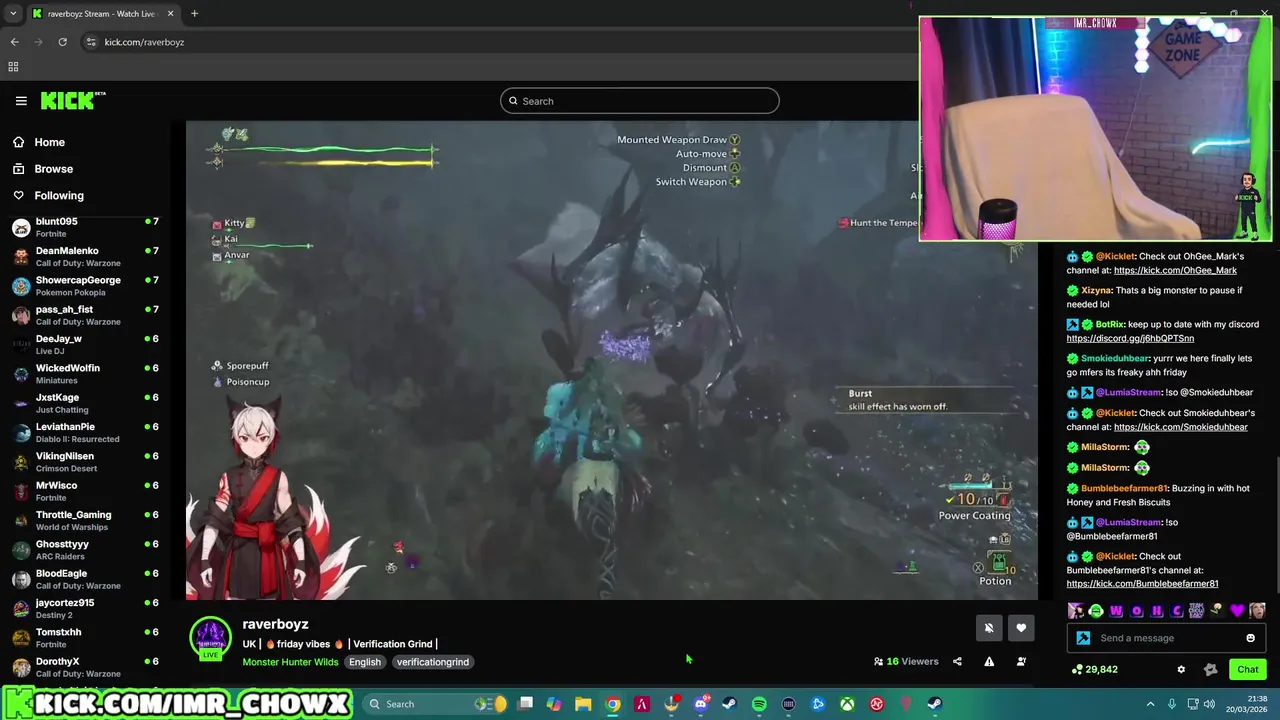Select BloodEagle in the following list
The image size is (1280, 720).
click(x=85, y=579)
